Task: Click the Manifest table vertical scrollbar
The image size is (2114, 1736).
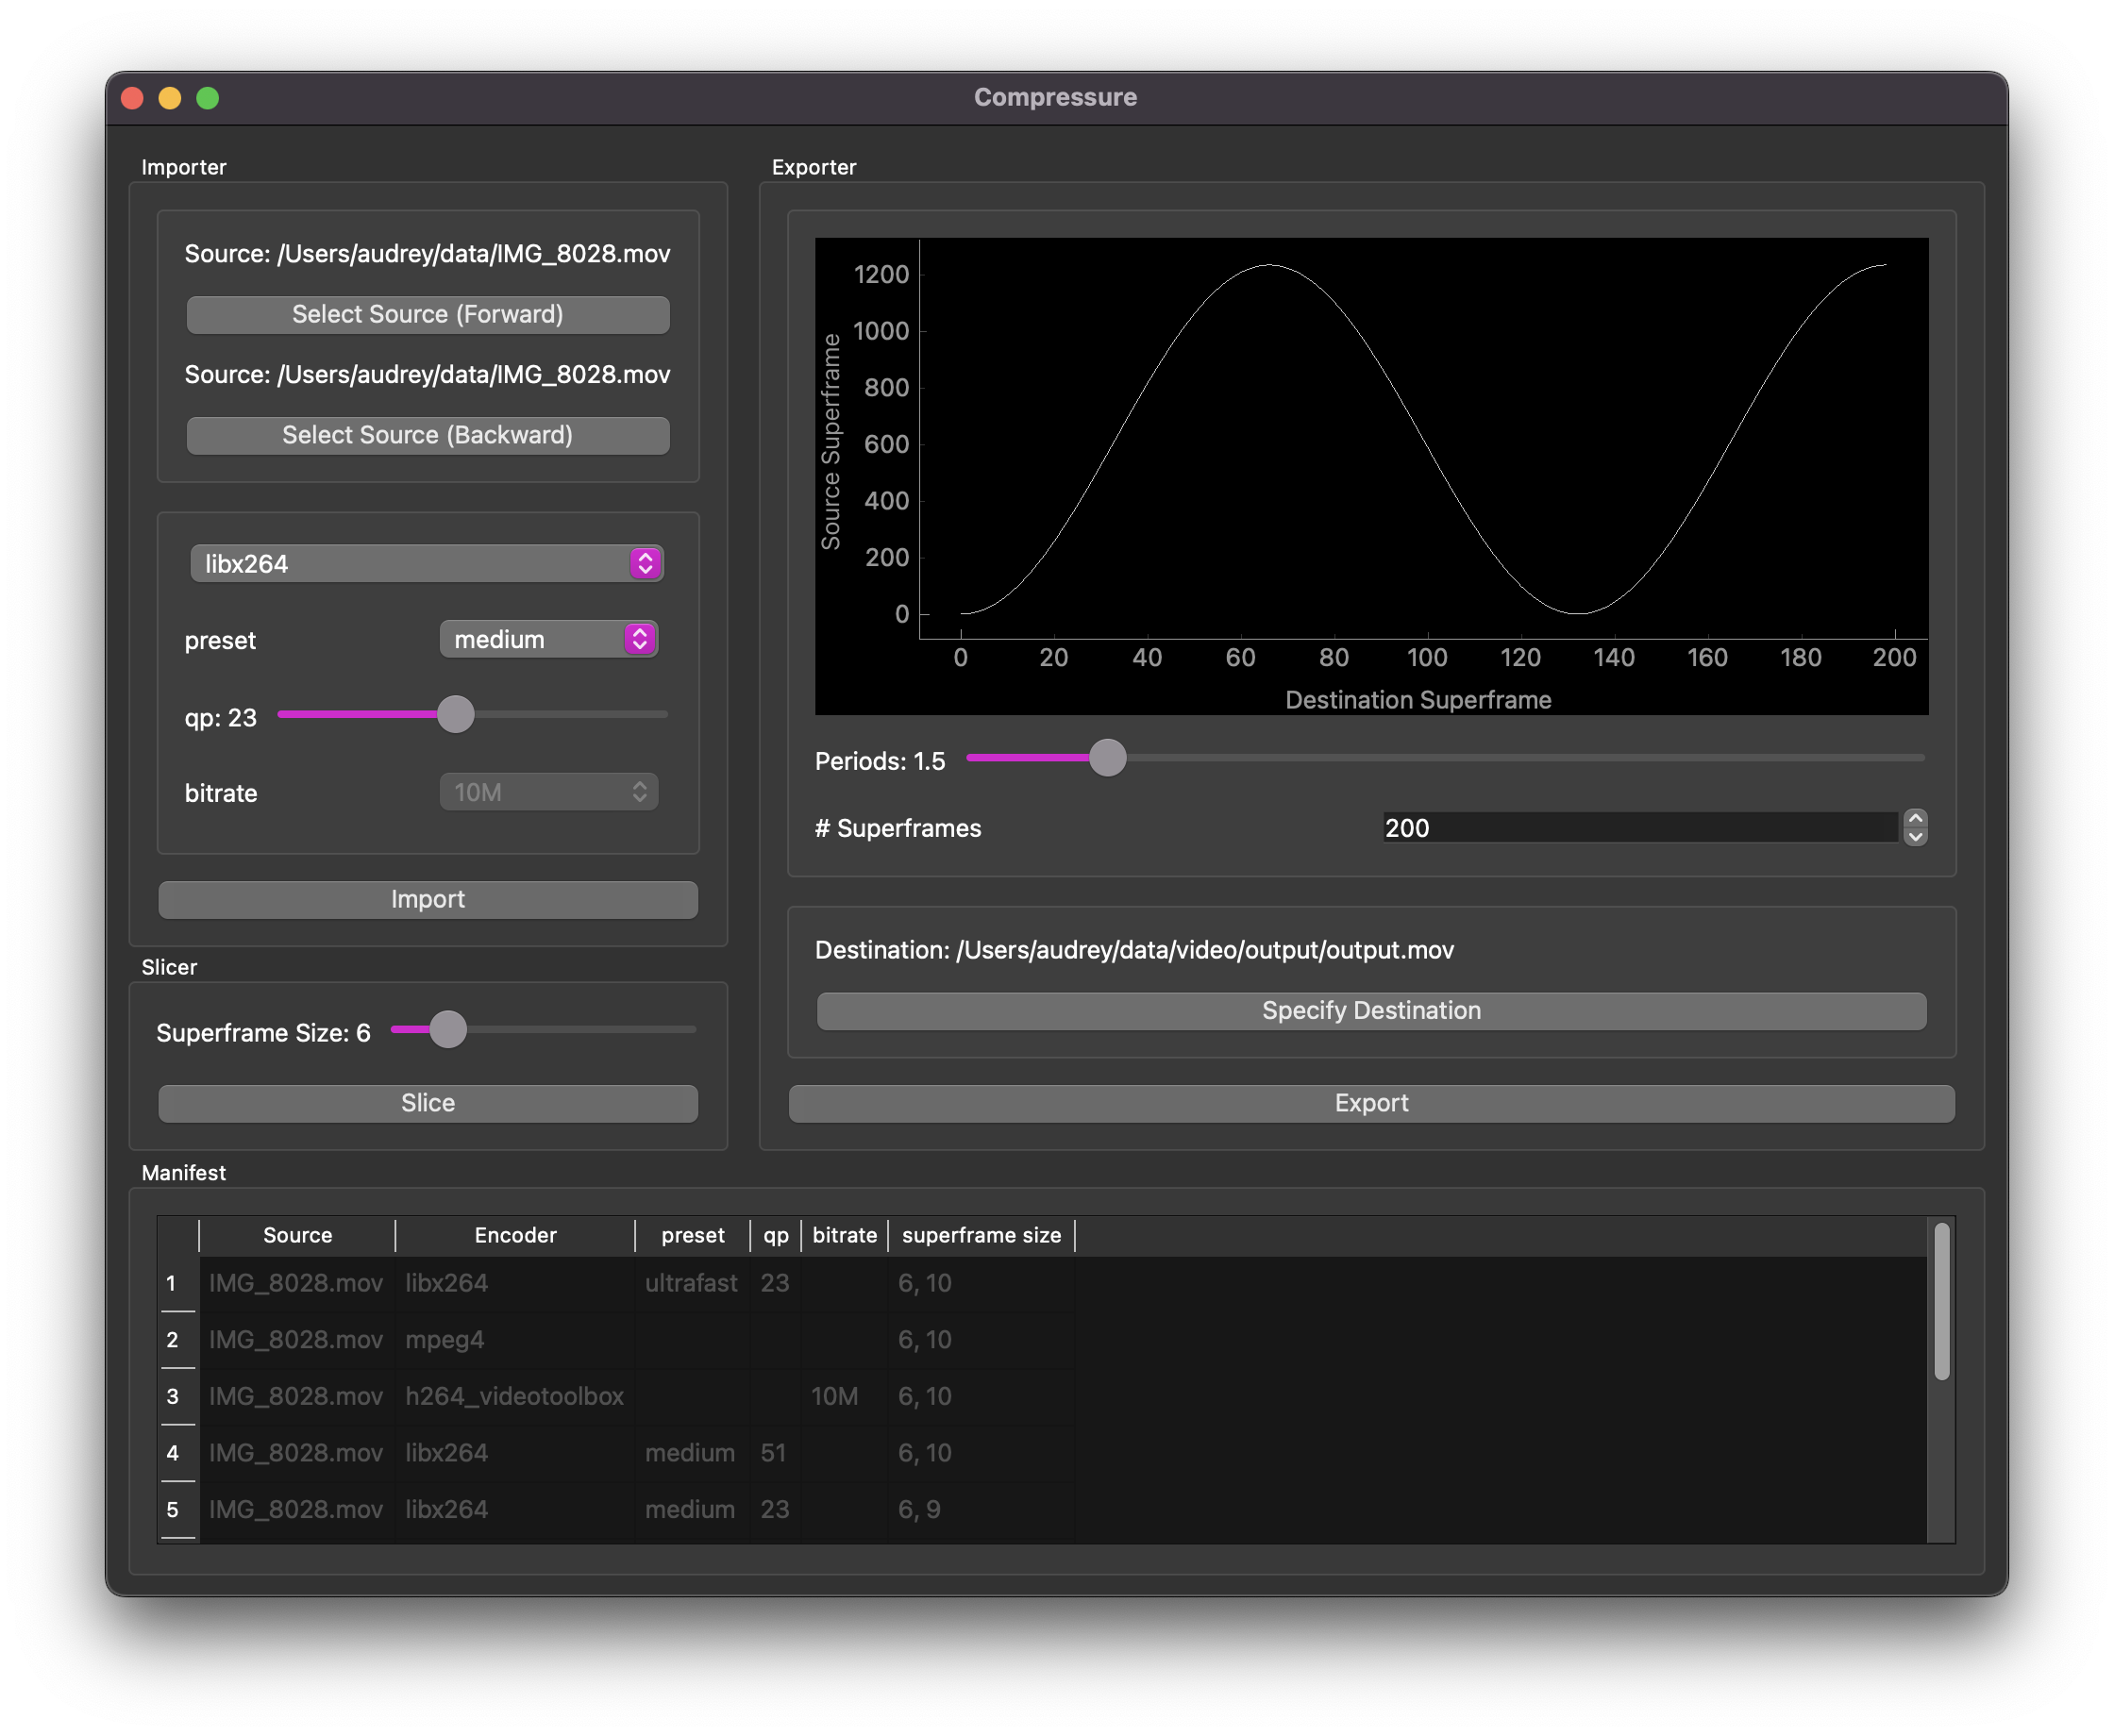Action: (1941, 1300)
